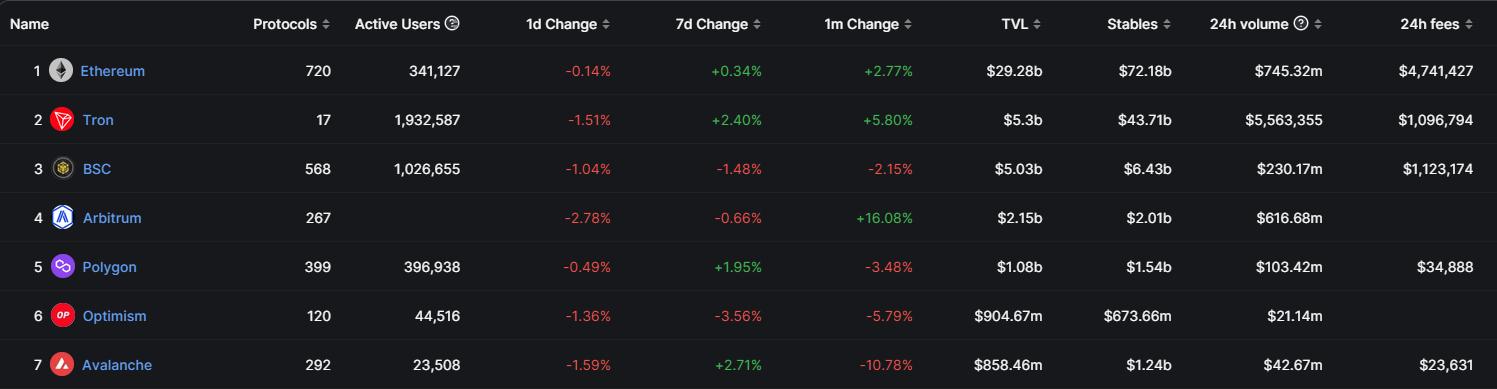Screen dimensions: 1497x389
Task: Open the Arbitrum chain link
Action: (x=111, y=218)
